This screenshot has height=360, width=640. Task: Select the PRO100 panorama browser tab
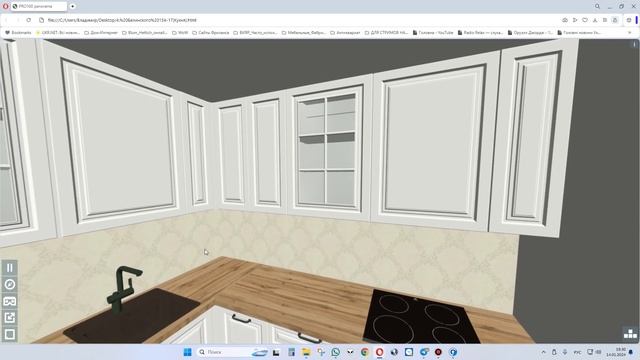[x=39, y=7]
